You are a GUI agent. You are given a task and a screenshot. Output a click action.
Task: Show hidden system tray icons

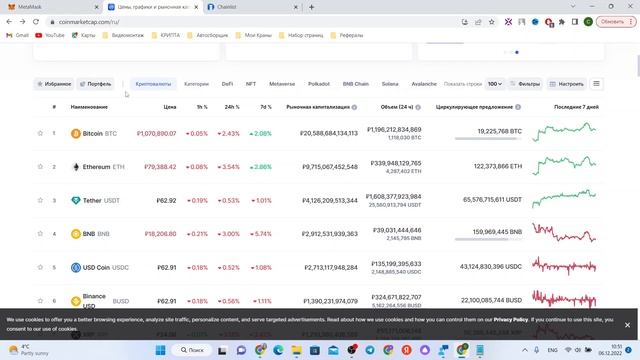click(x=524, y=350)
